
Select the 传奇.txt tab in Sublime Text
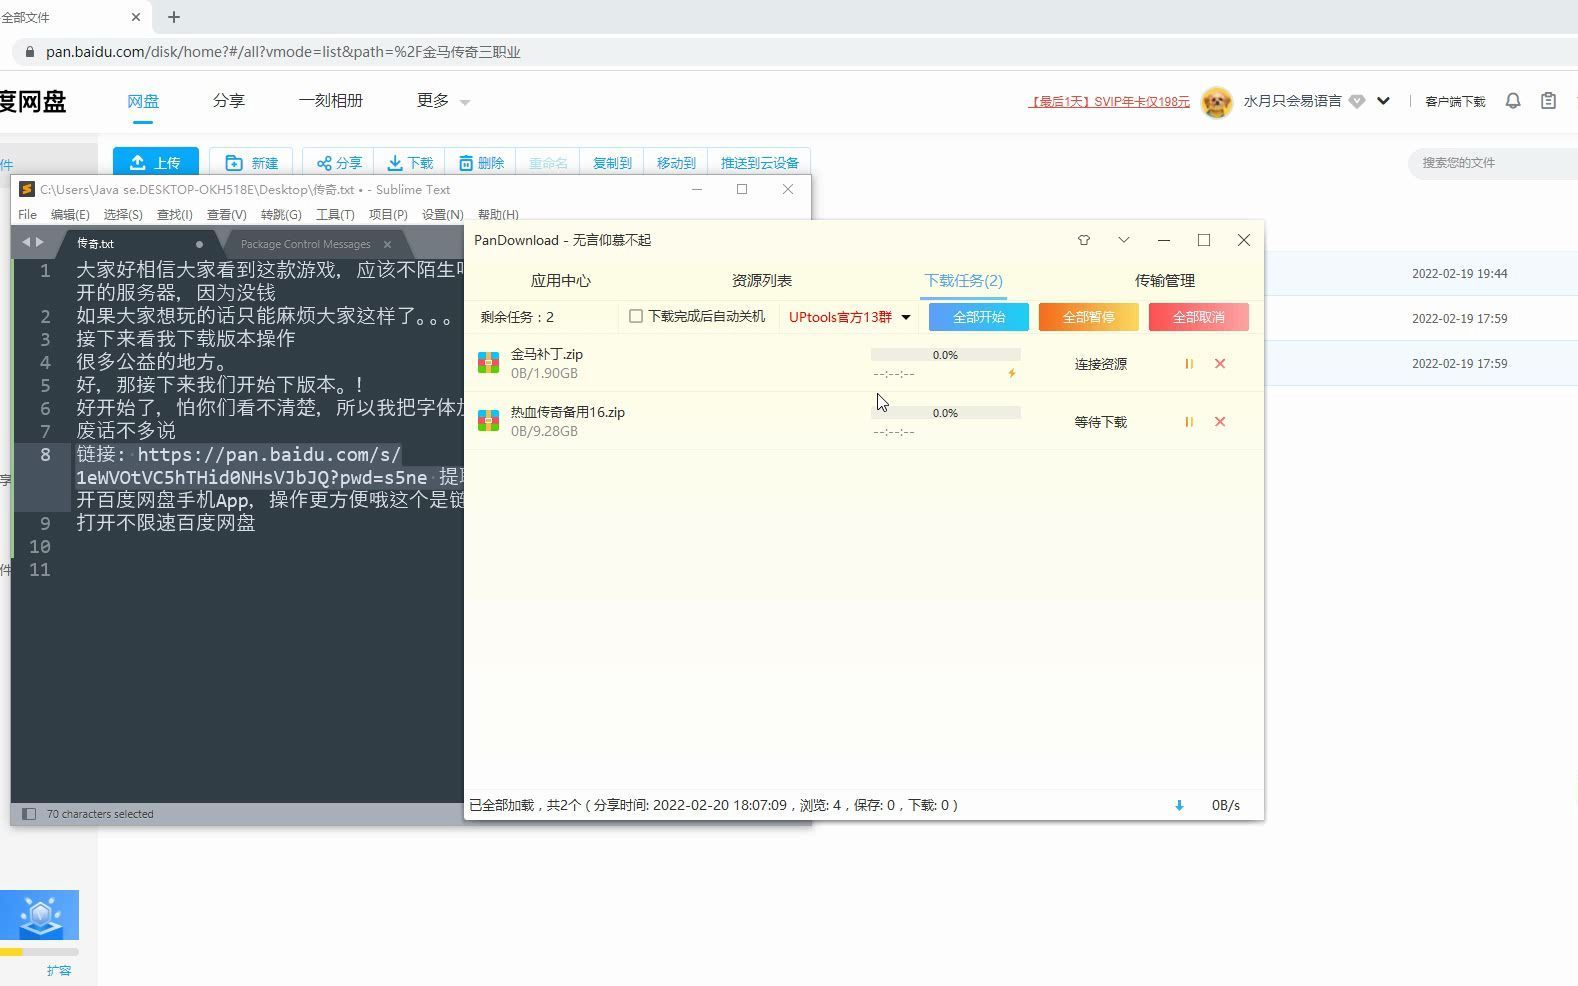pyautogui.click(x=140, y=244)
